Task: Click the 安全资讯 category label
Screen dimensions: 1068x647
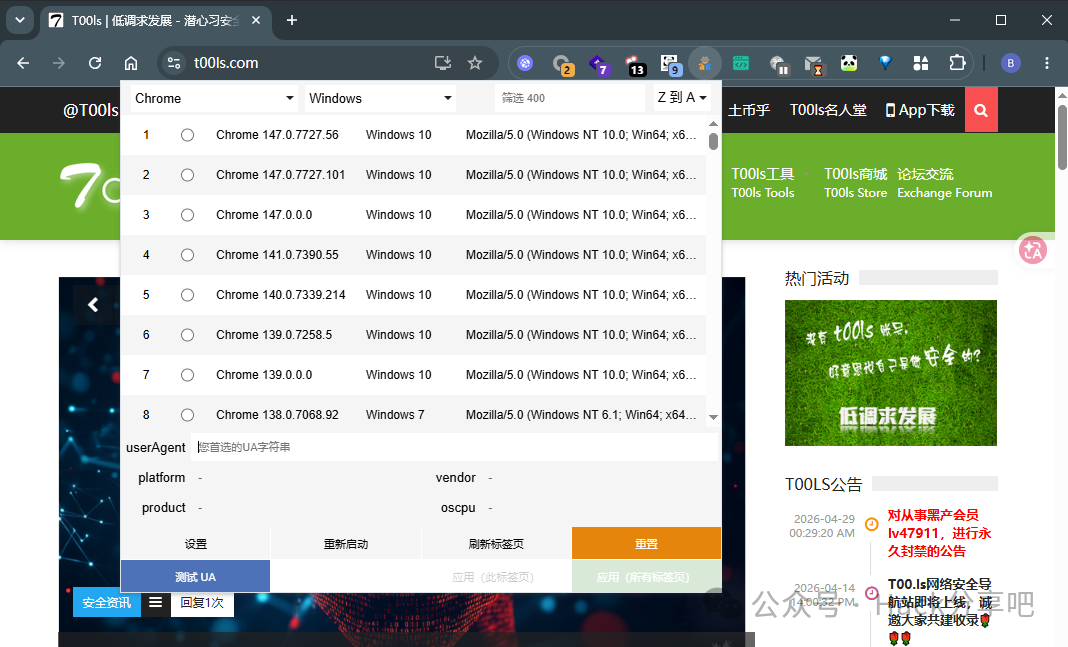Action: pos(107,602)
